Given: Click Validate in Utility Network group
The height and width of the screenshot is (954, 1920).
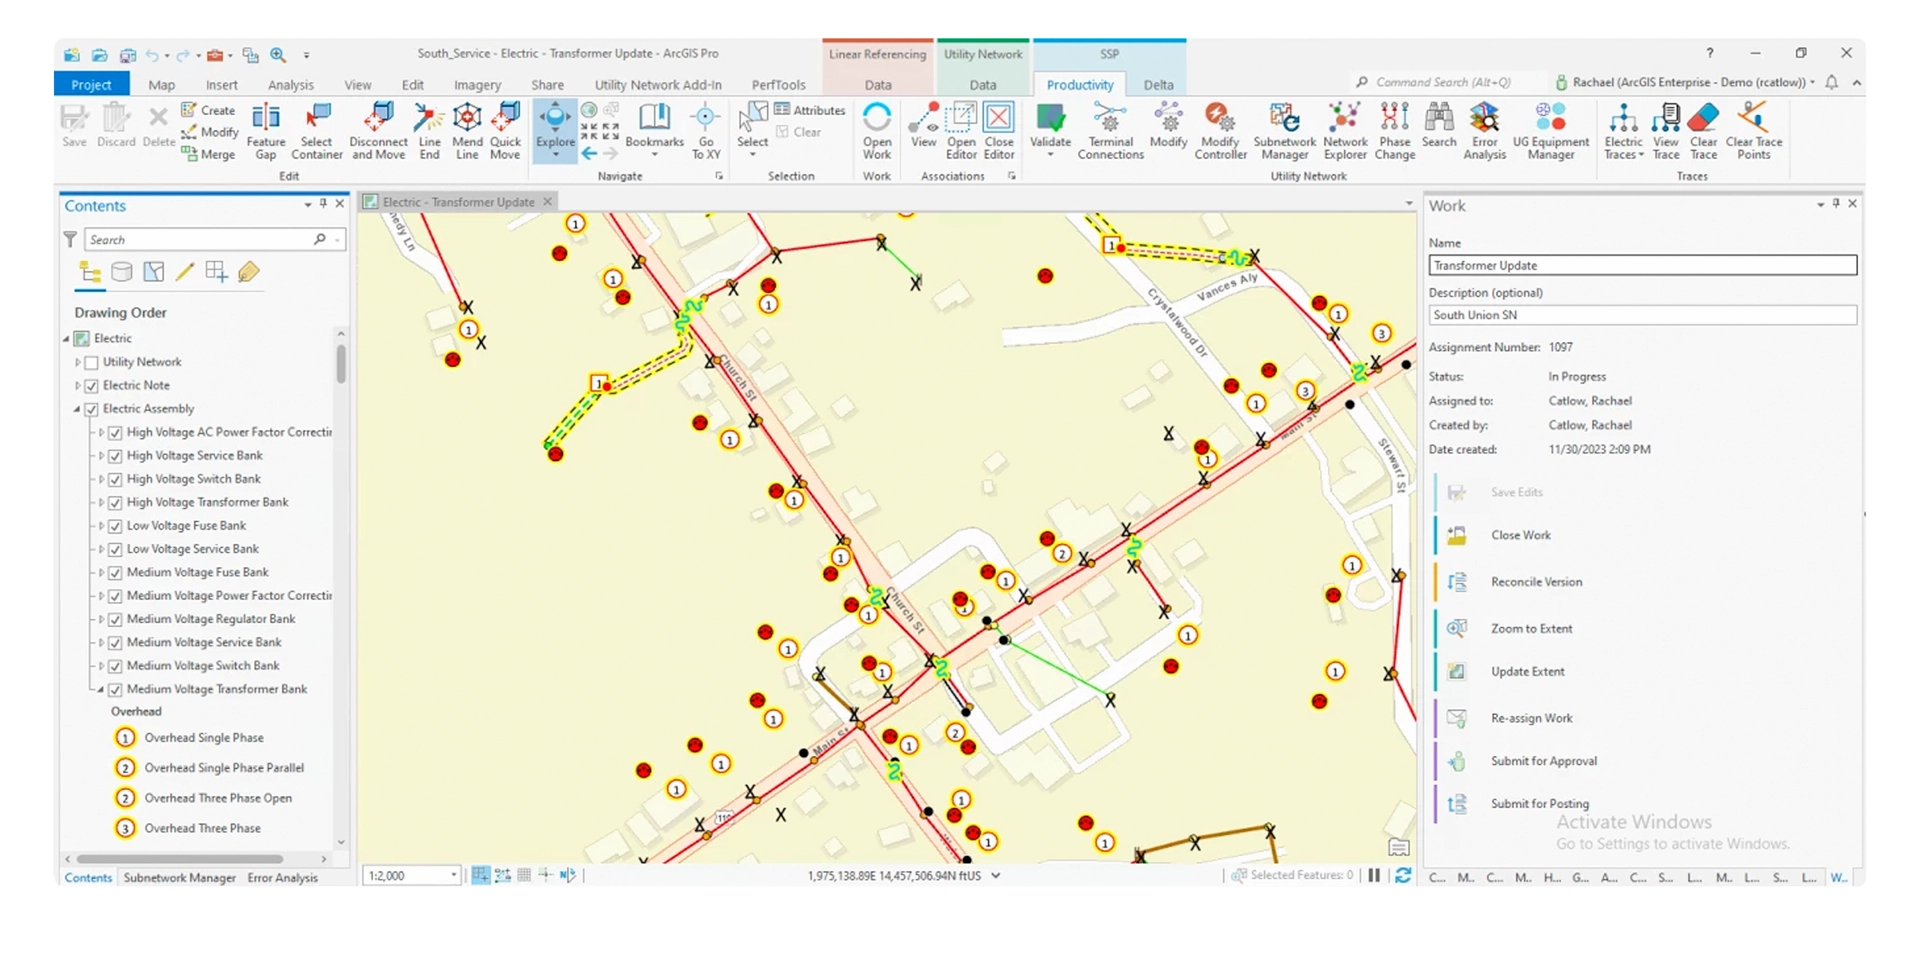Looking at the screenshot, I should coord(1050,131).
